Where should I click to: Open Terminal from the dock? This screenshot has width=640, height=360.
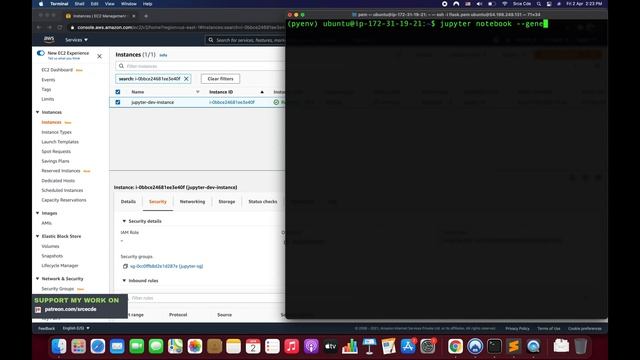[494, 347]
